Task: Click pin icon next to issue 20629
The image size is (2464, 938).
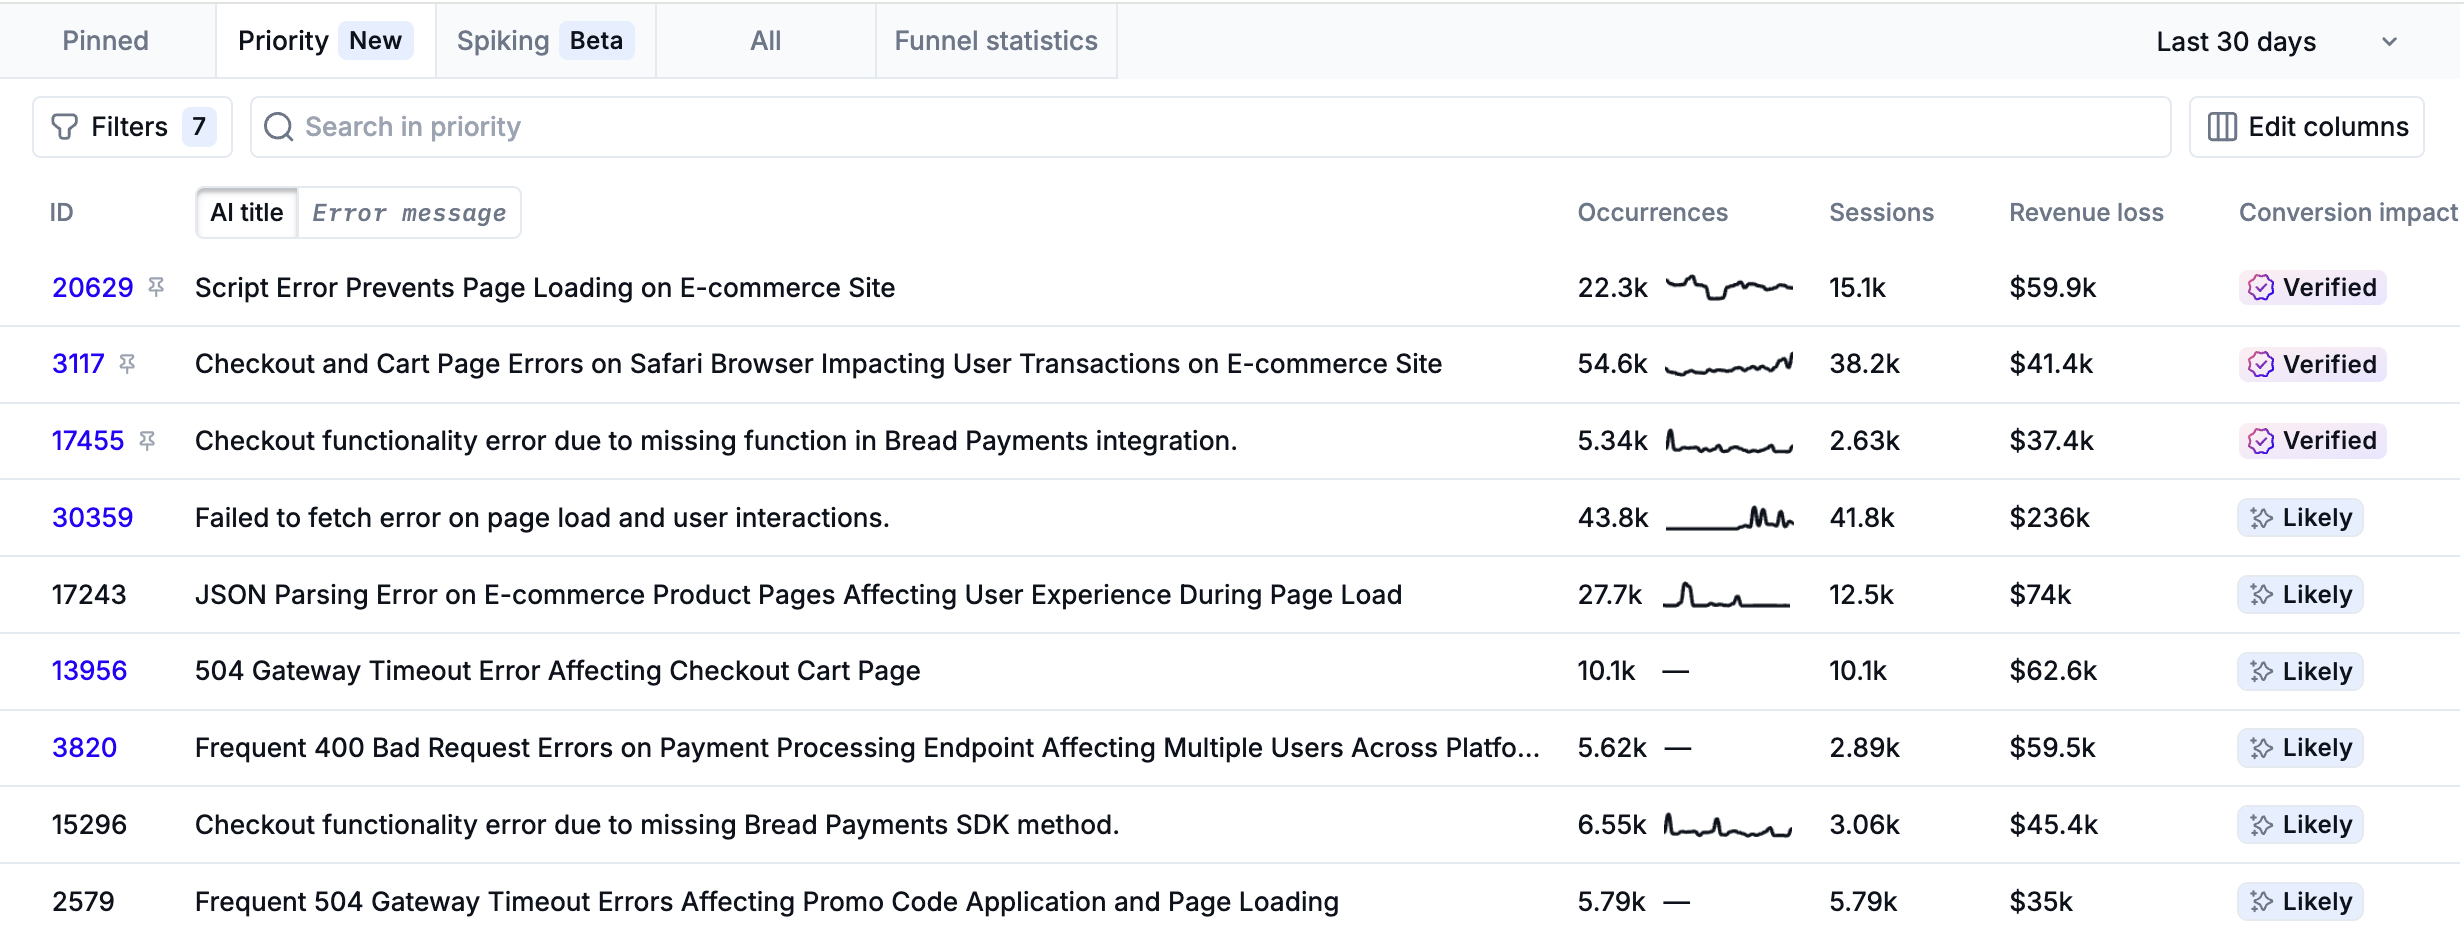Action: [156, 287]
